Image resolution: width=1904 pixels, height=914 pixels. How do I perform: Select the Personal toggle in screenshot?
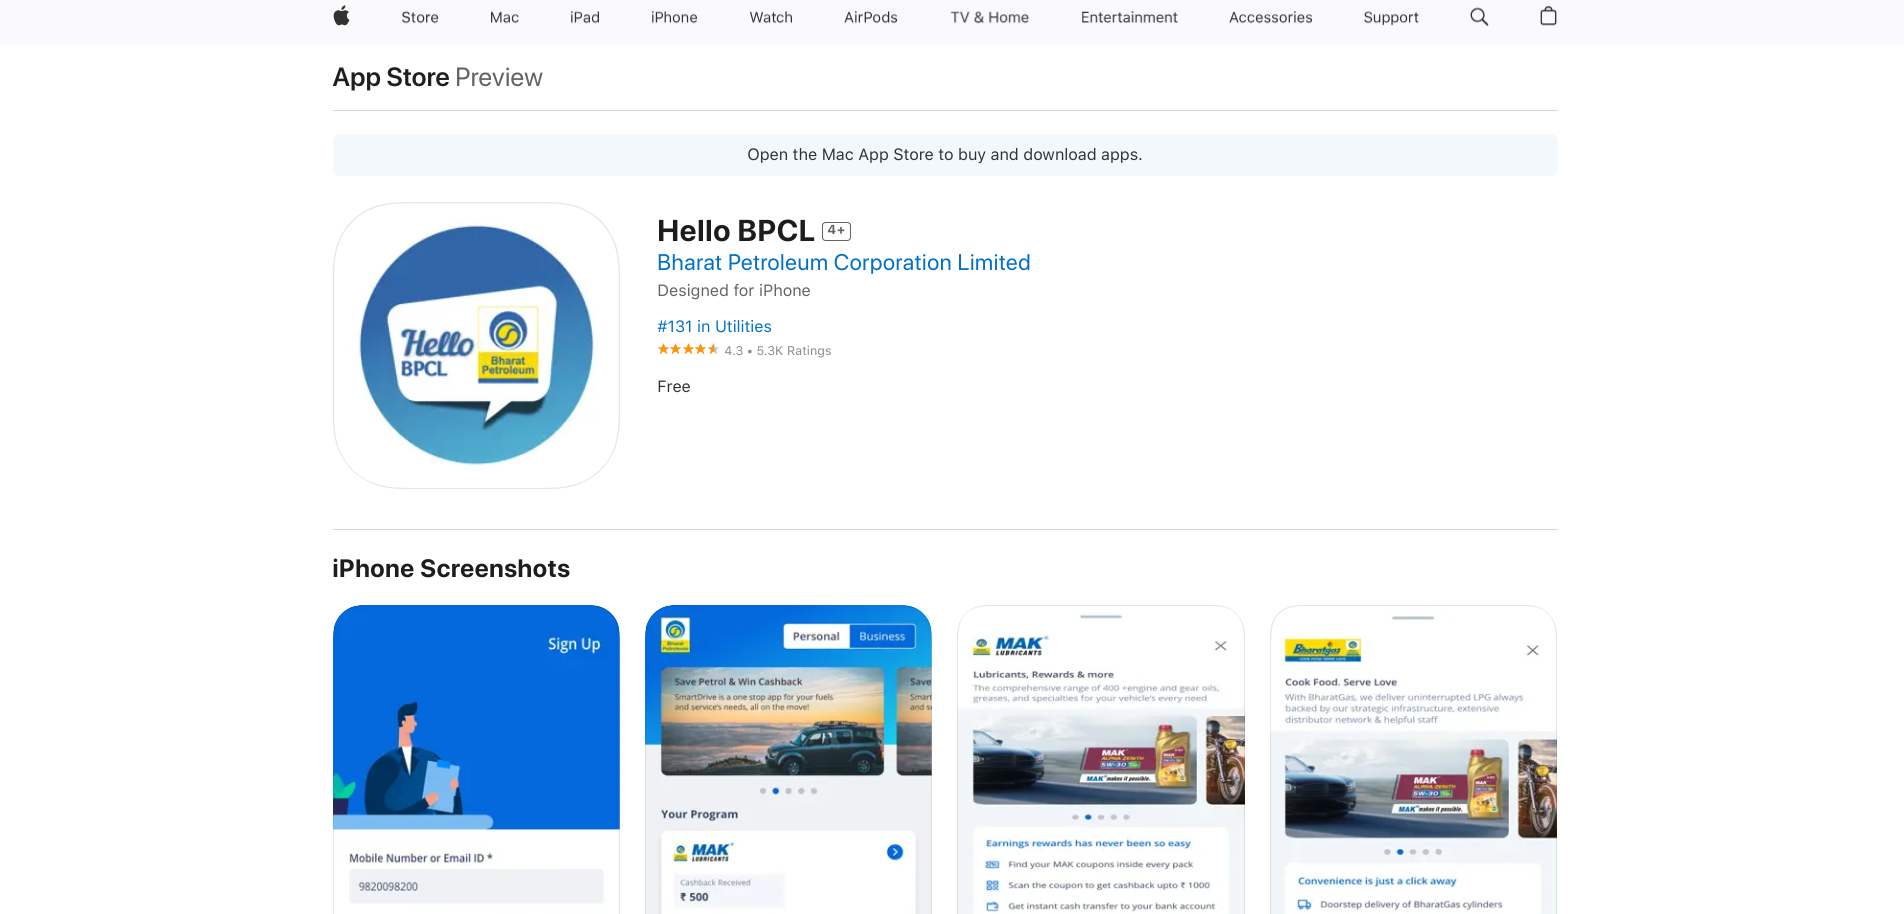pos(816,637)
